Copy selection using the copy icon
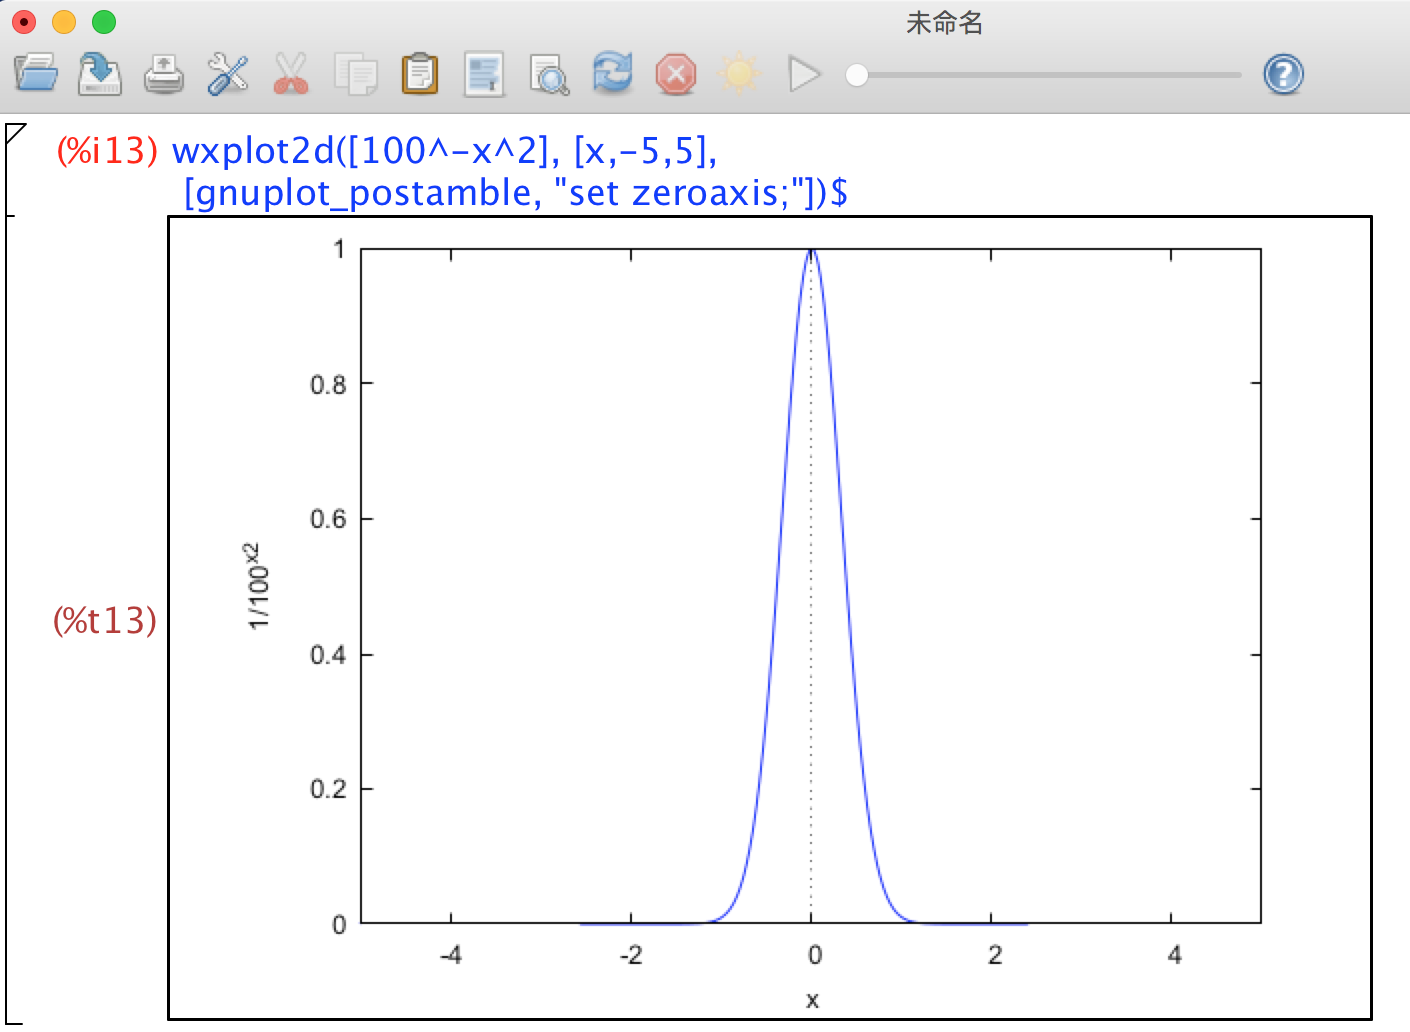1410x1032 pixels. [x=355, y=74]
